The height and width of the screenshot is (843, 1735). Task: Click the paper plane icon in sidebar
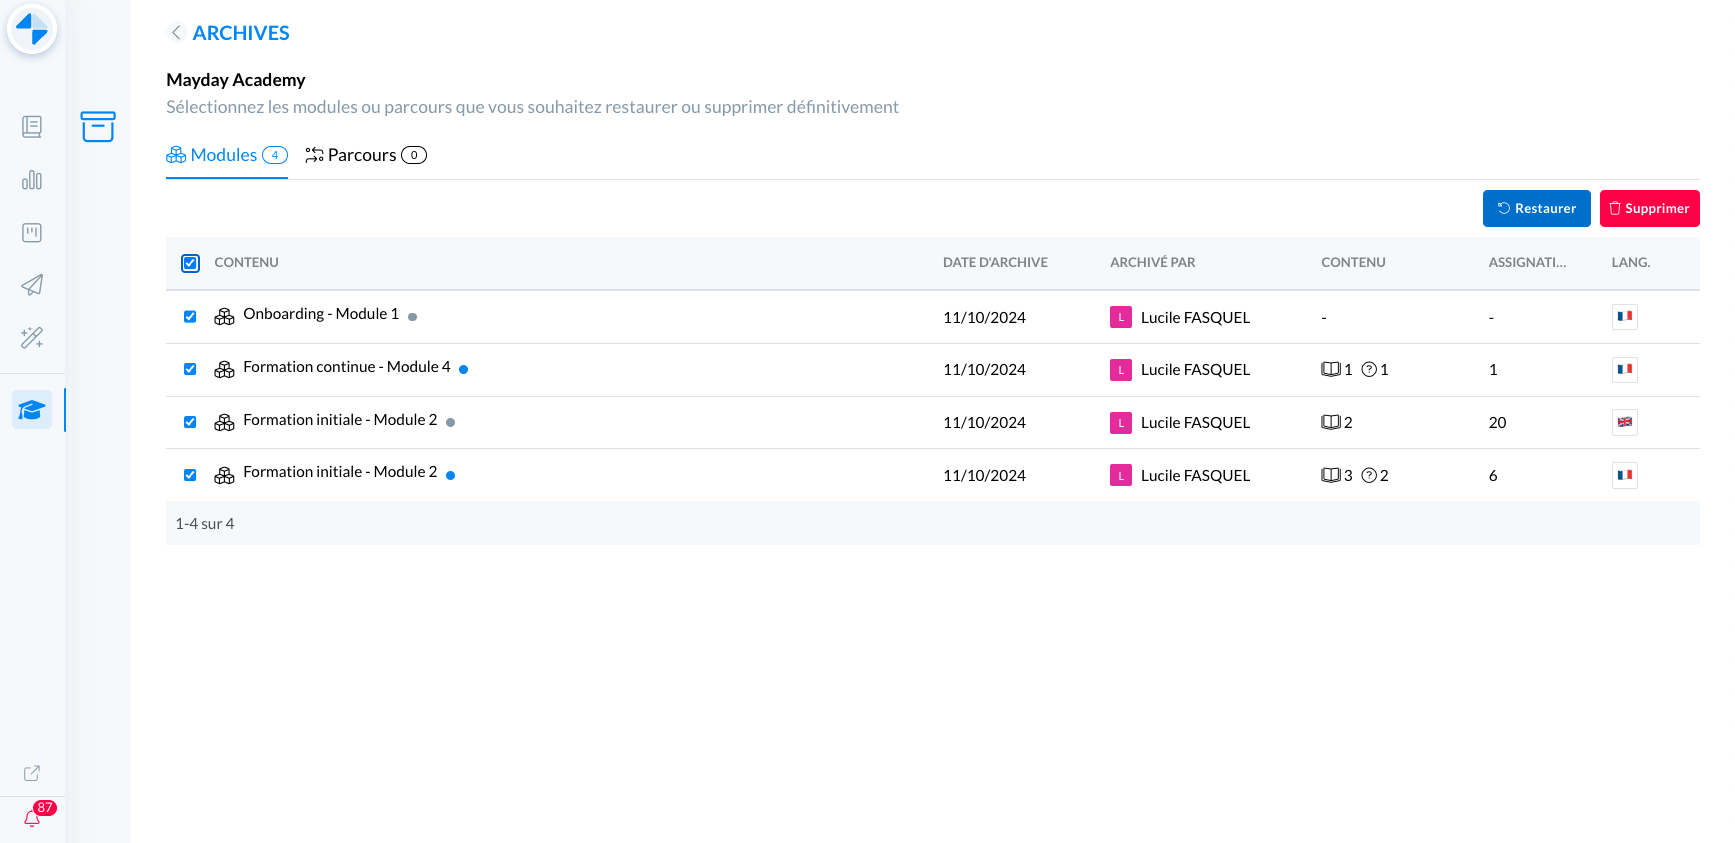[x=32, y=285]
